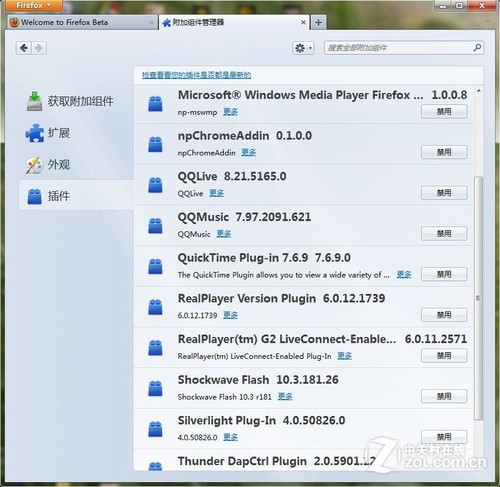Select the Extensions puzzle piece icon
The image size is (500, 487).
pyautogui.click(x=34, y=133)
